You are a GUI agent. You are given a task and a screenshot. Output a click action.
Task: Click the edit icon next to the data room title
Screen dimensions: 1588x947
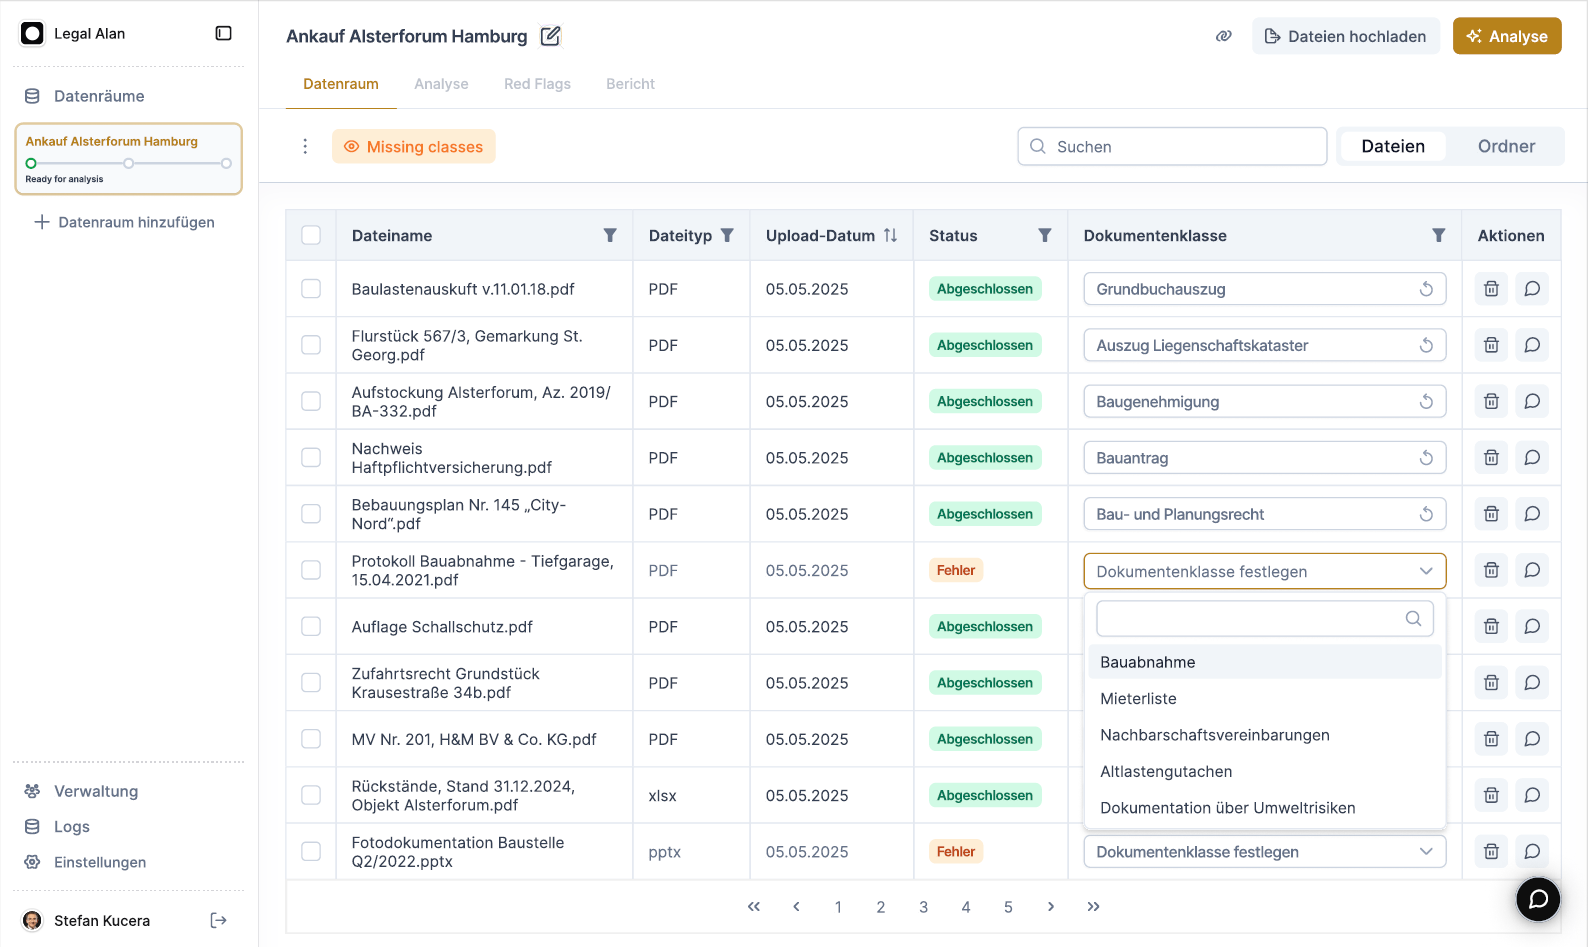click(550, 36)
